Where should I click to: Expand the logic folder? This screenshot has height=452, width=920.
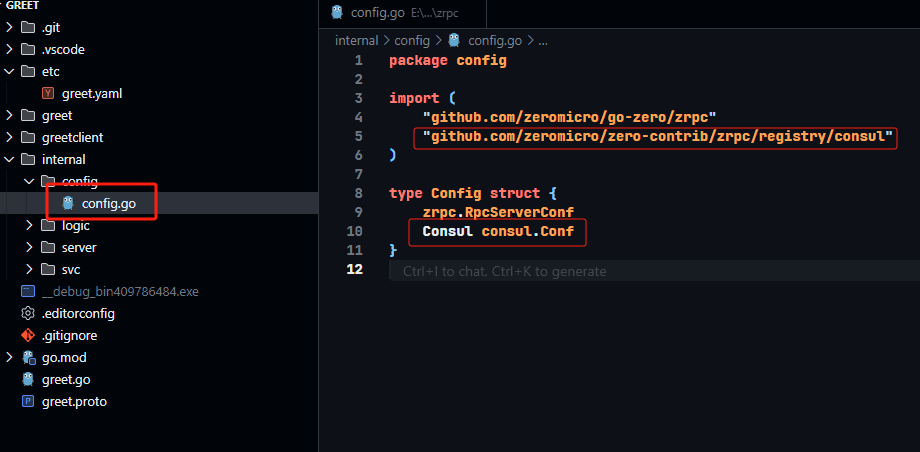click(x=29, y=225)
